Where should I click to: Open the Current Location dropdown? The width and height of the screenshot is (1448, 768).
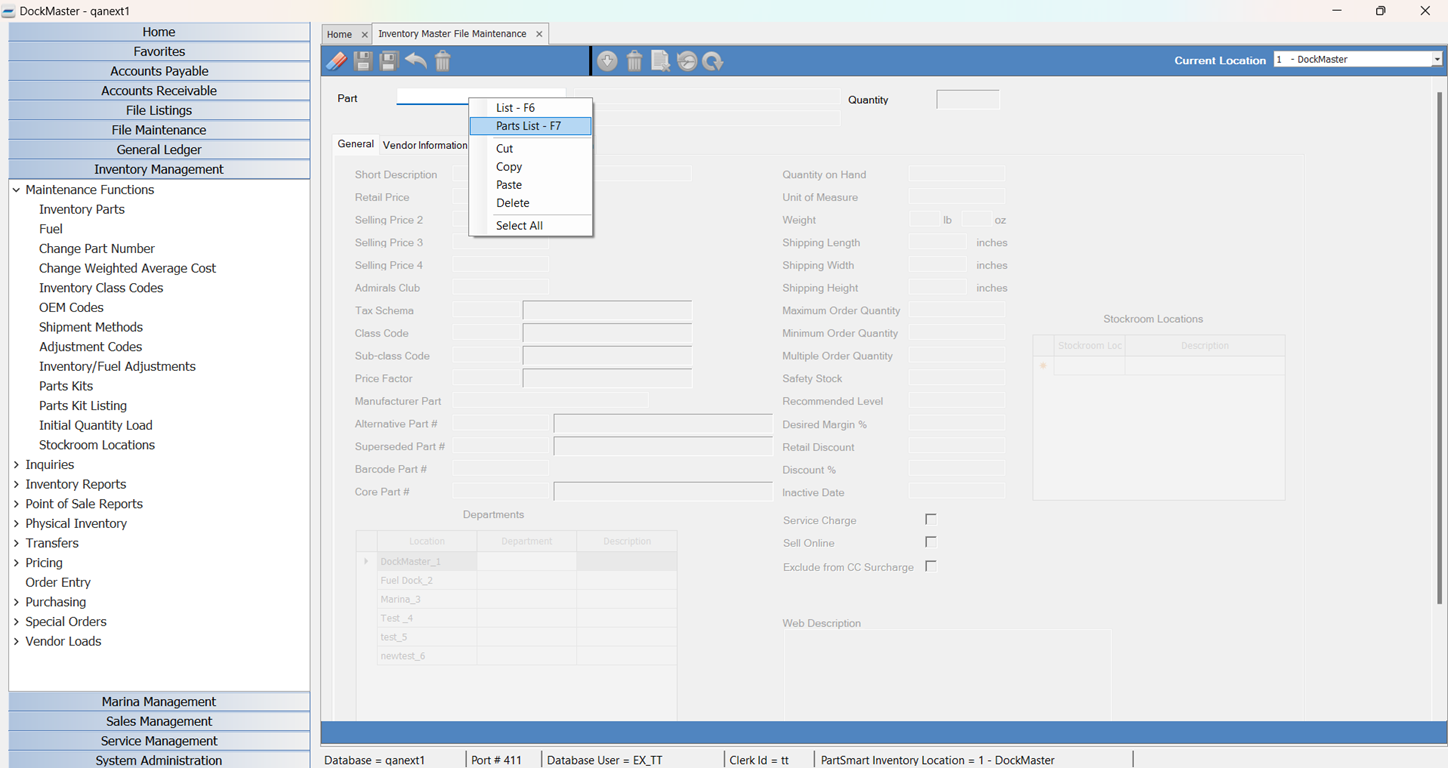click(1436, 60)
